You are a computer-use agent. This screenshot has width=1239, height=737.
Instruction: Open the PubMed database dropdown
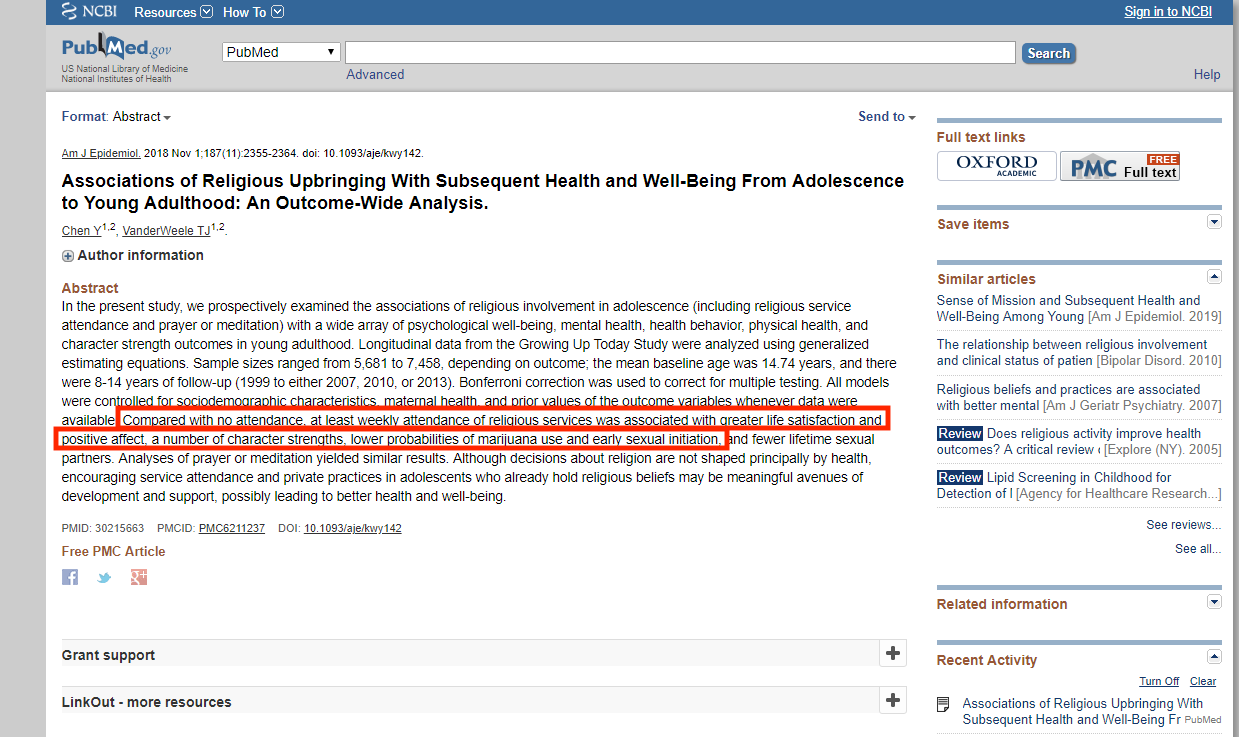click(281, 52)
